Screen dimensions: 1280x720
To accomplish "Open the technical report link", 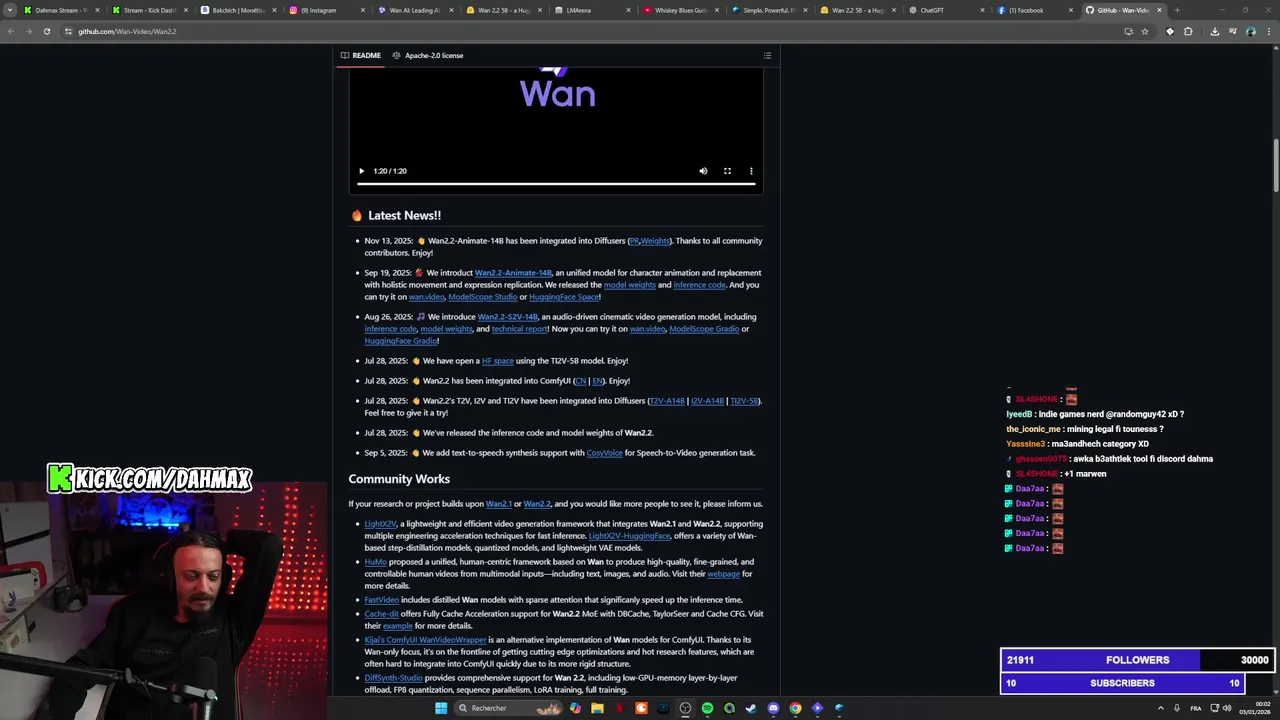I will 520,329.
